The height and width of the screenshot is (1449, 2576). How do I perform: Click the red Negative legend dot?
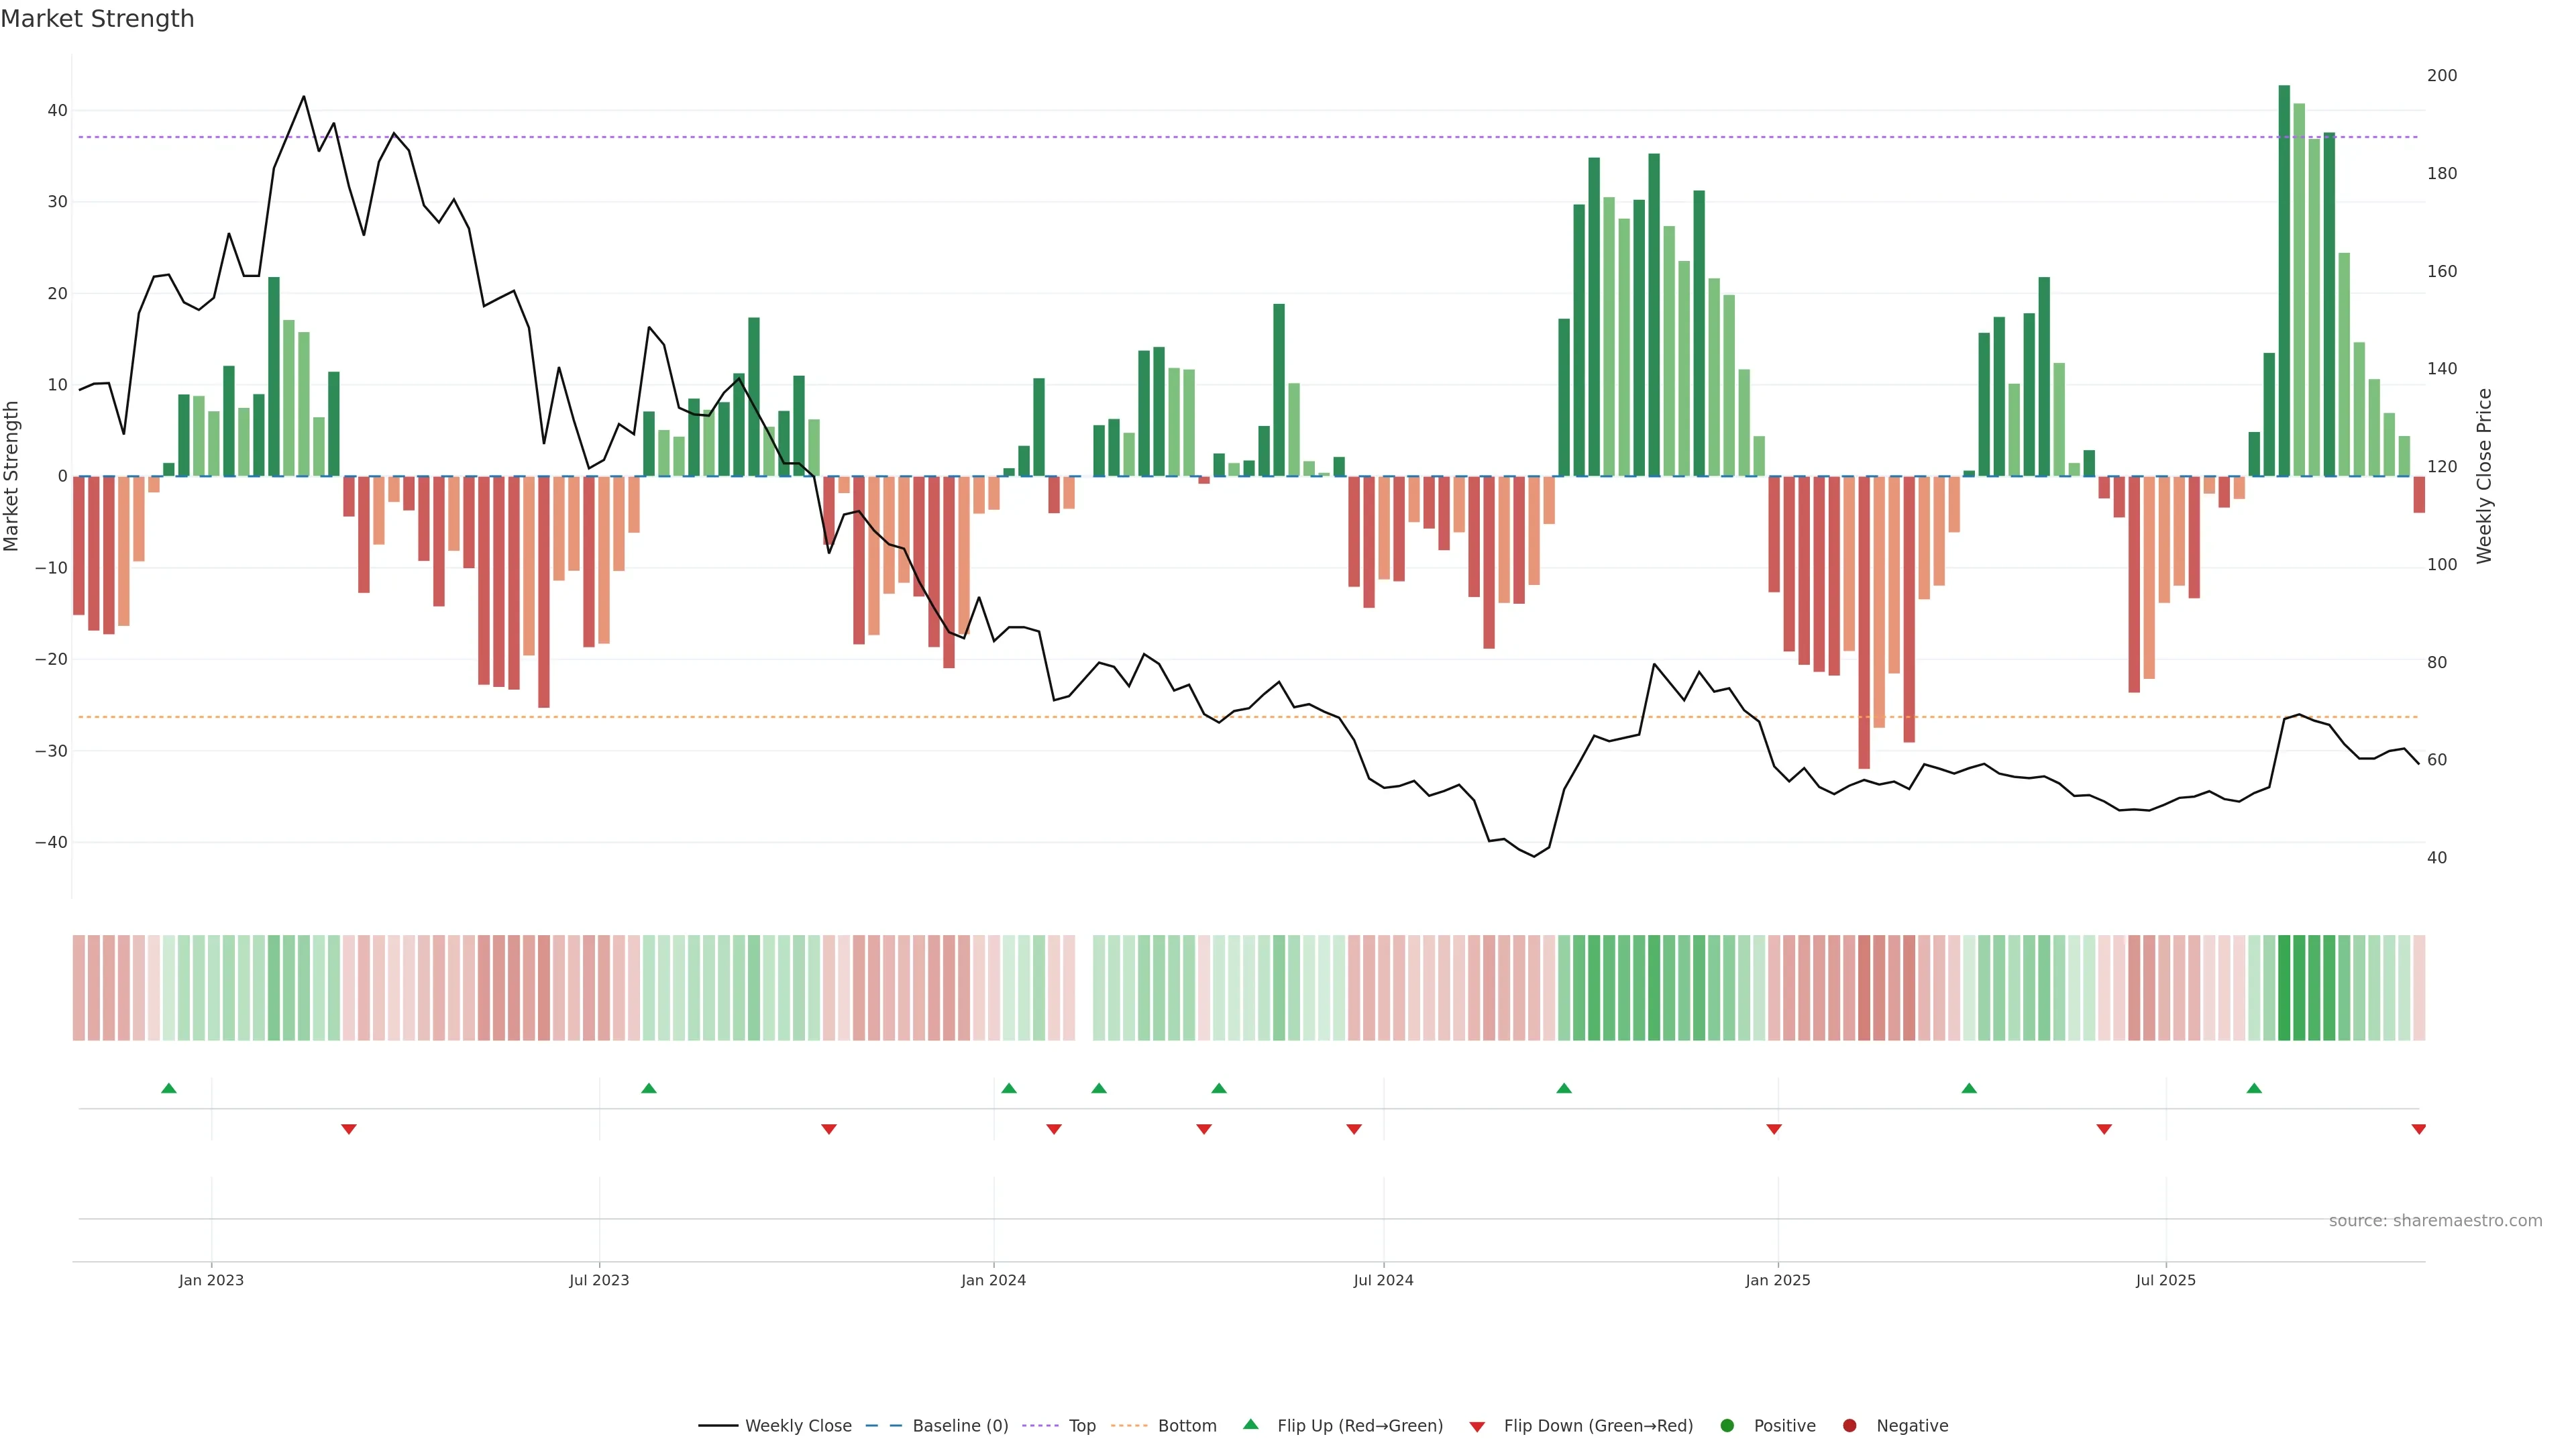[1849, 1425]
